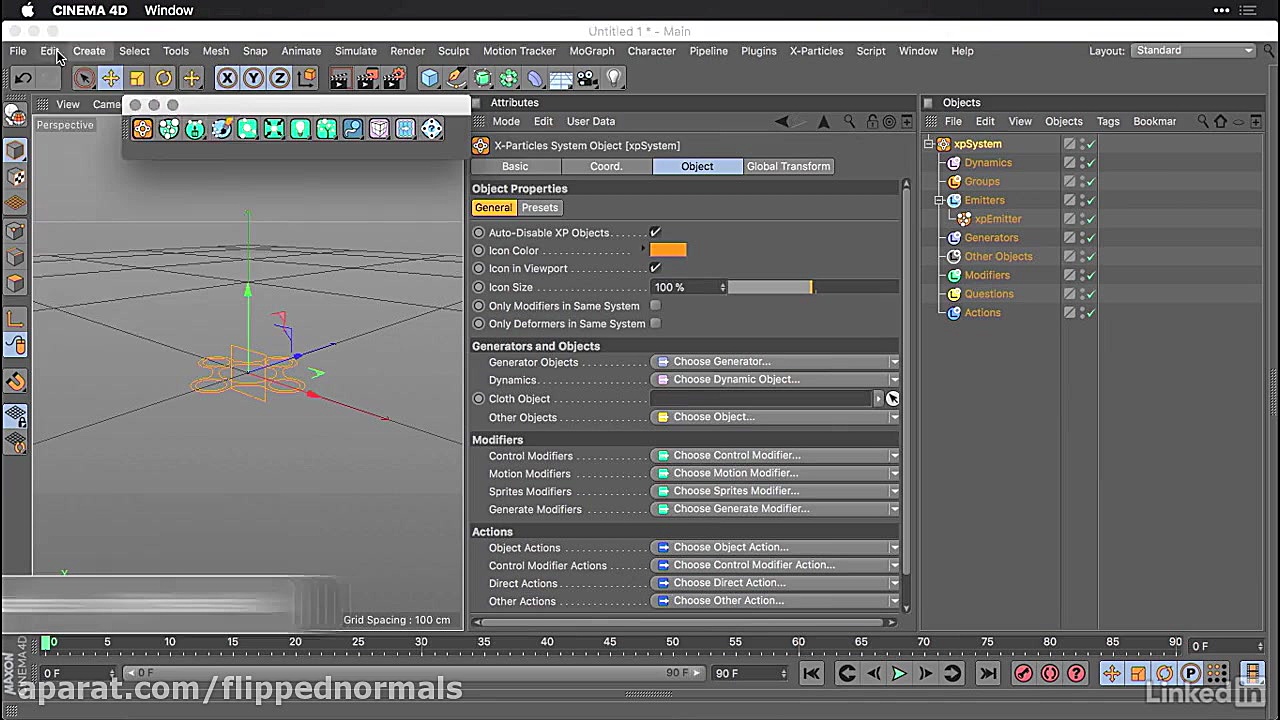The width and height of the screenshot is (1280, 720).
Task: Change the Icon Color orange swatch
Action: pyautogui.click(x=668, y=250)
